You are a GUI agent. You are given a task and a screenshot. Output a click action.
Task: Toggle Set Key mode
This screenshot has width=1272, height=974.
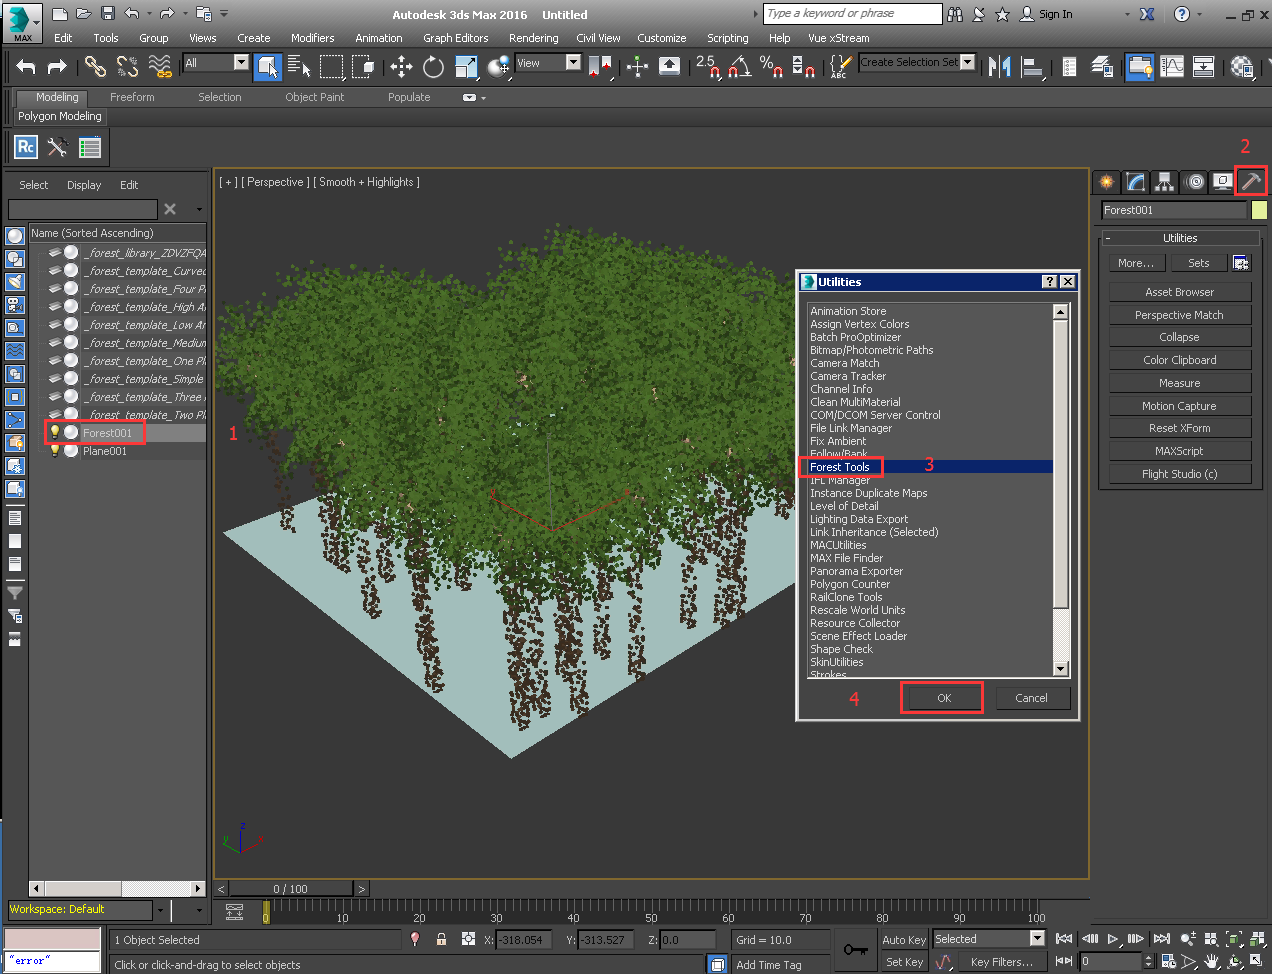904,962
